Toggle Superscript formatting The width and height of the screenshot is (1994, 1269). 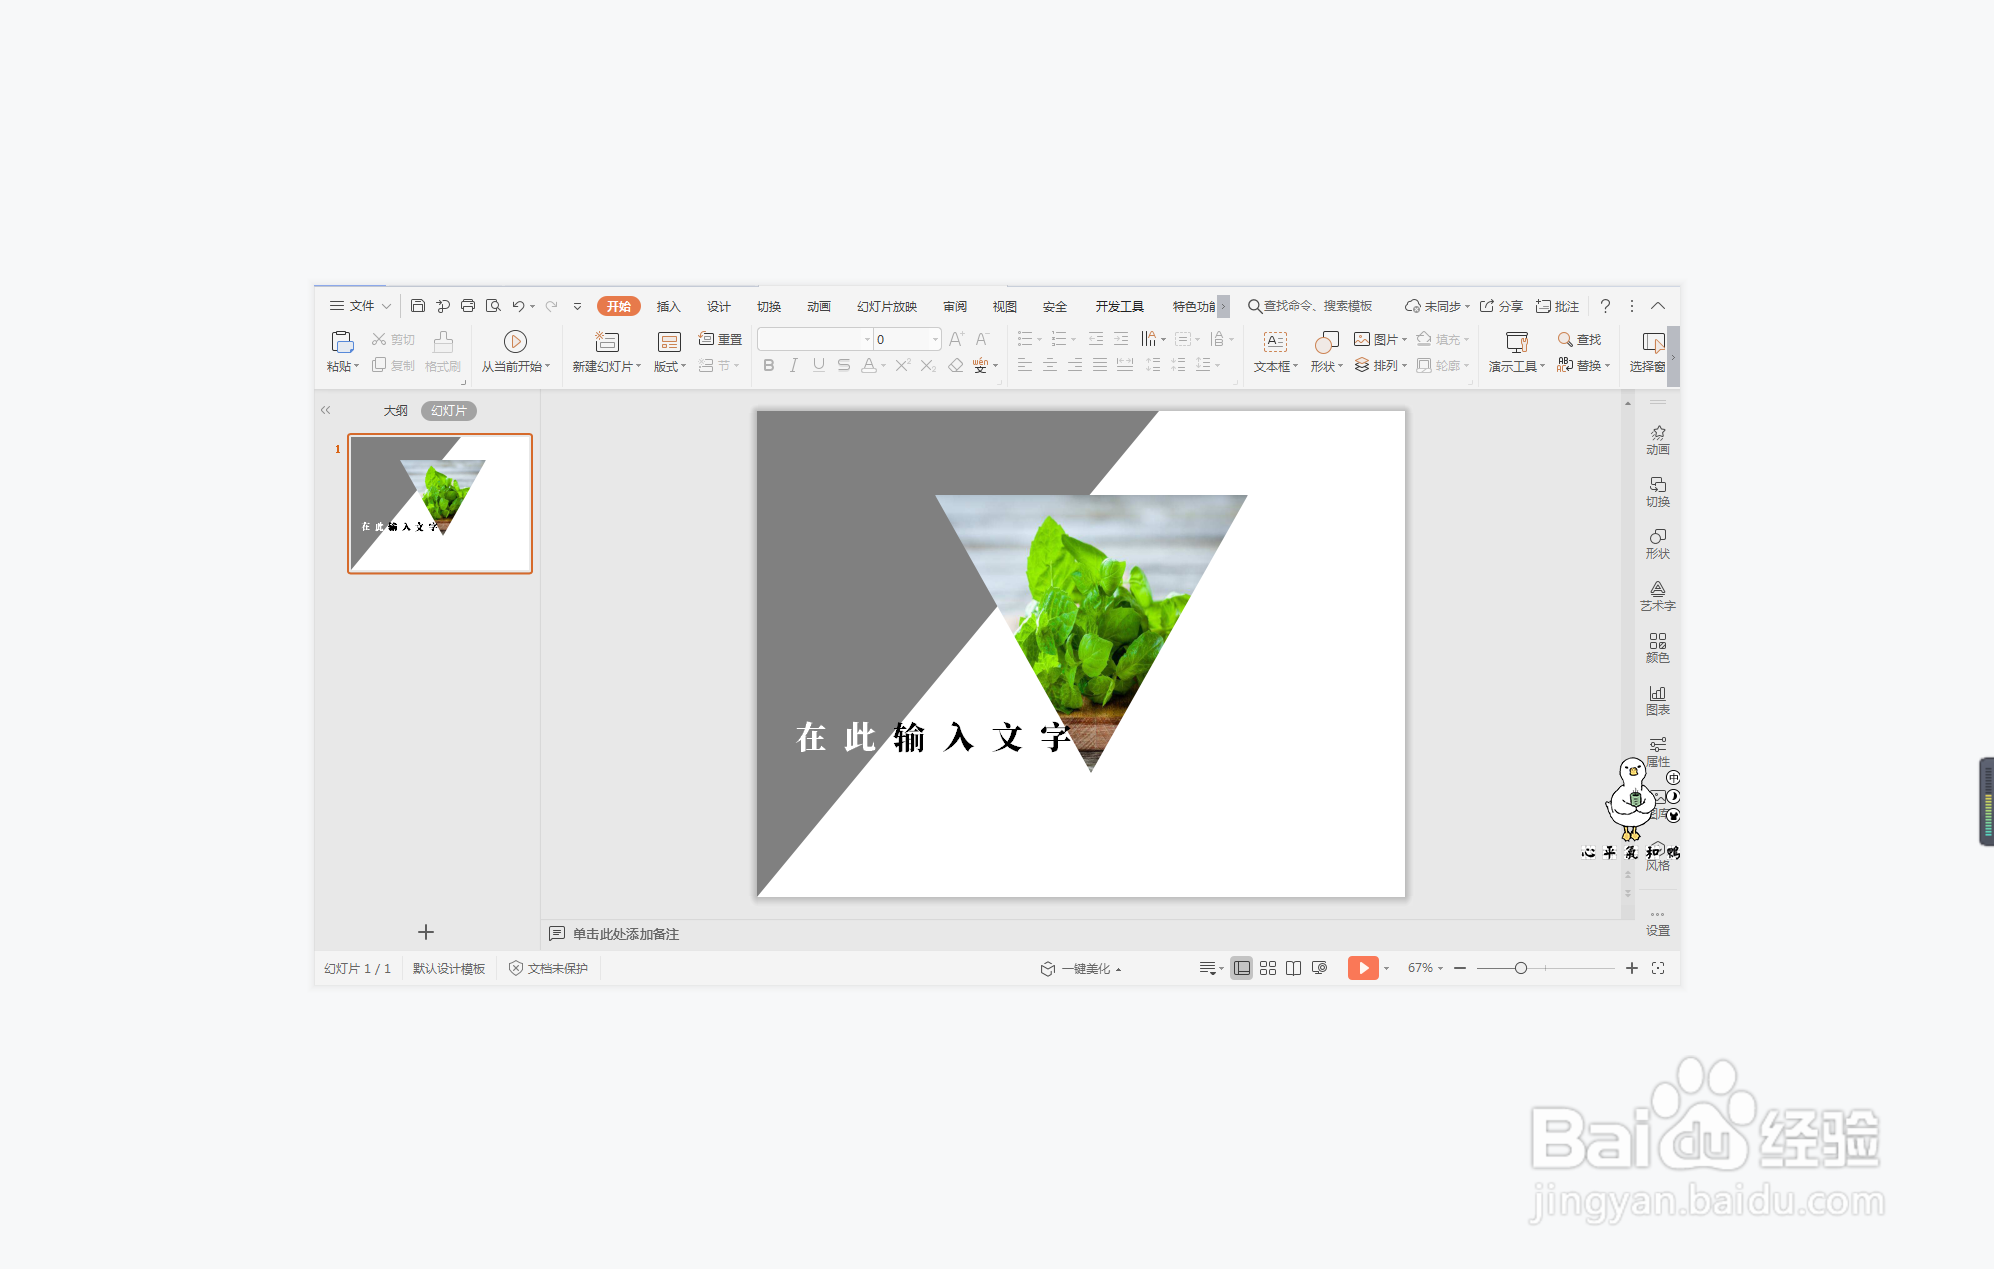coord(902,365)
